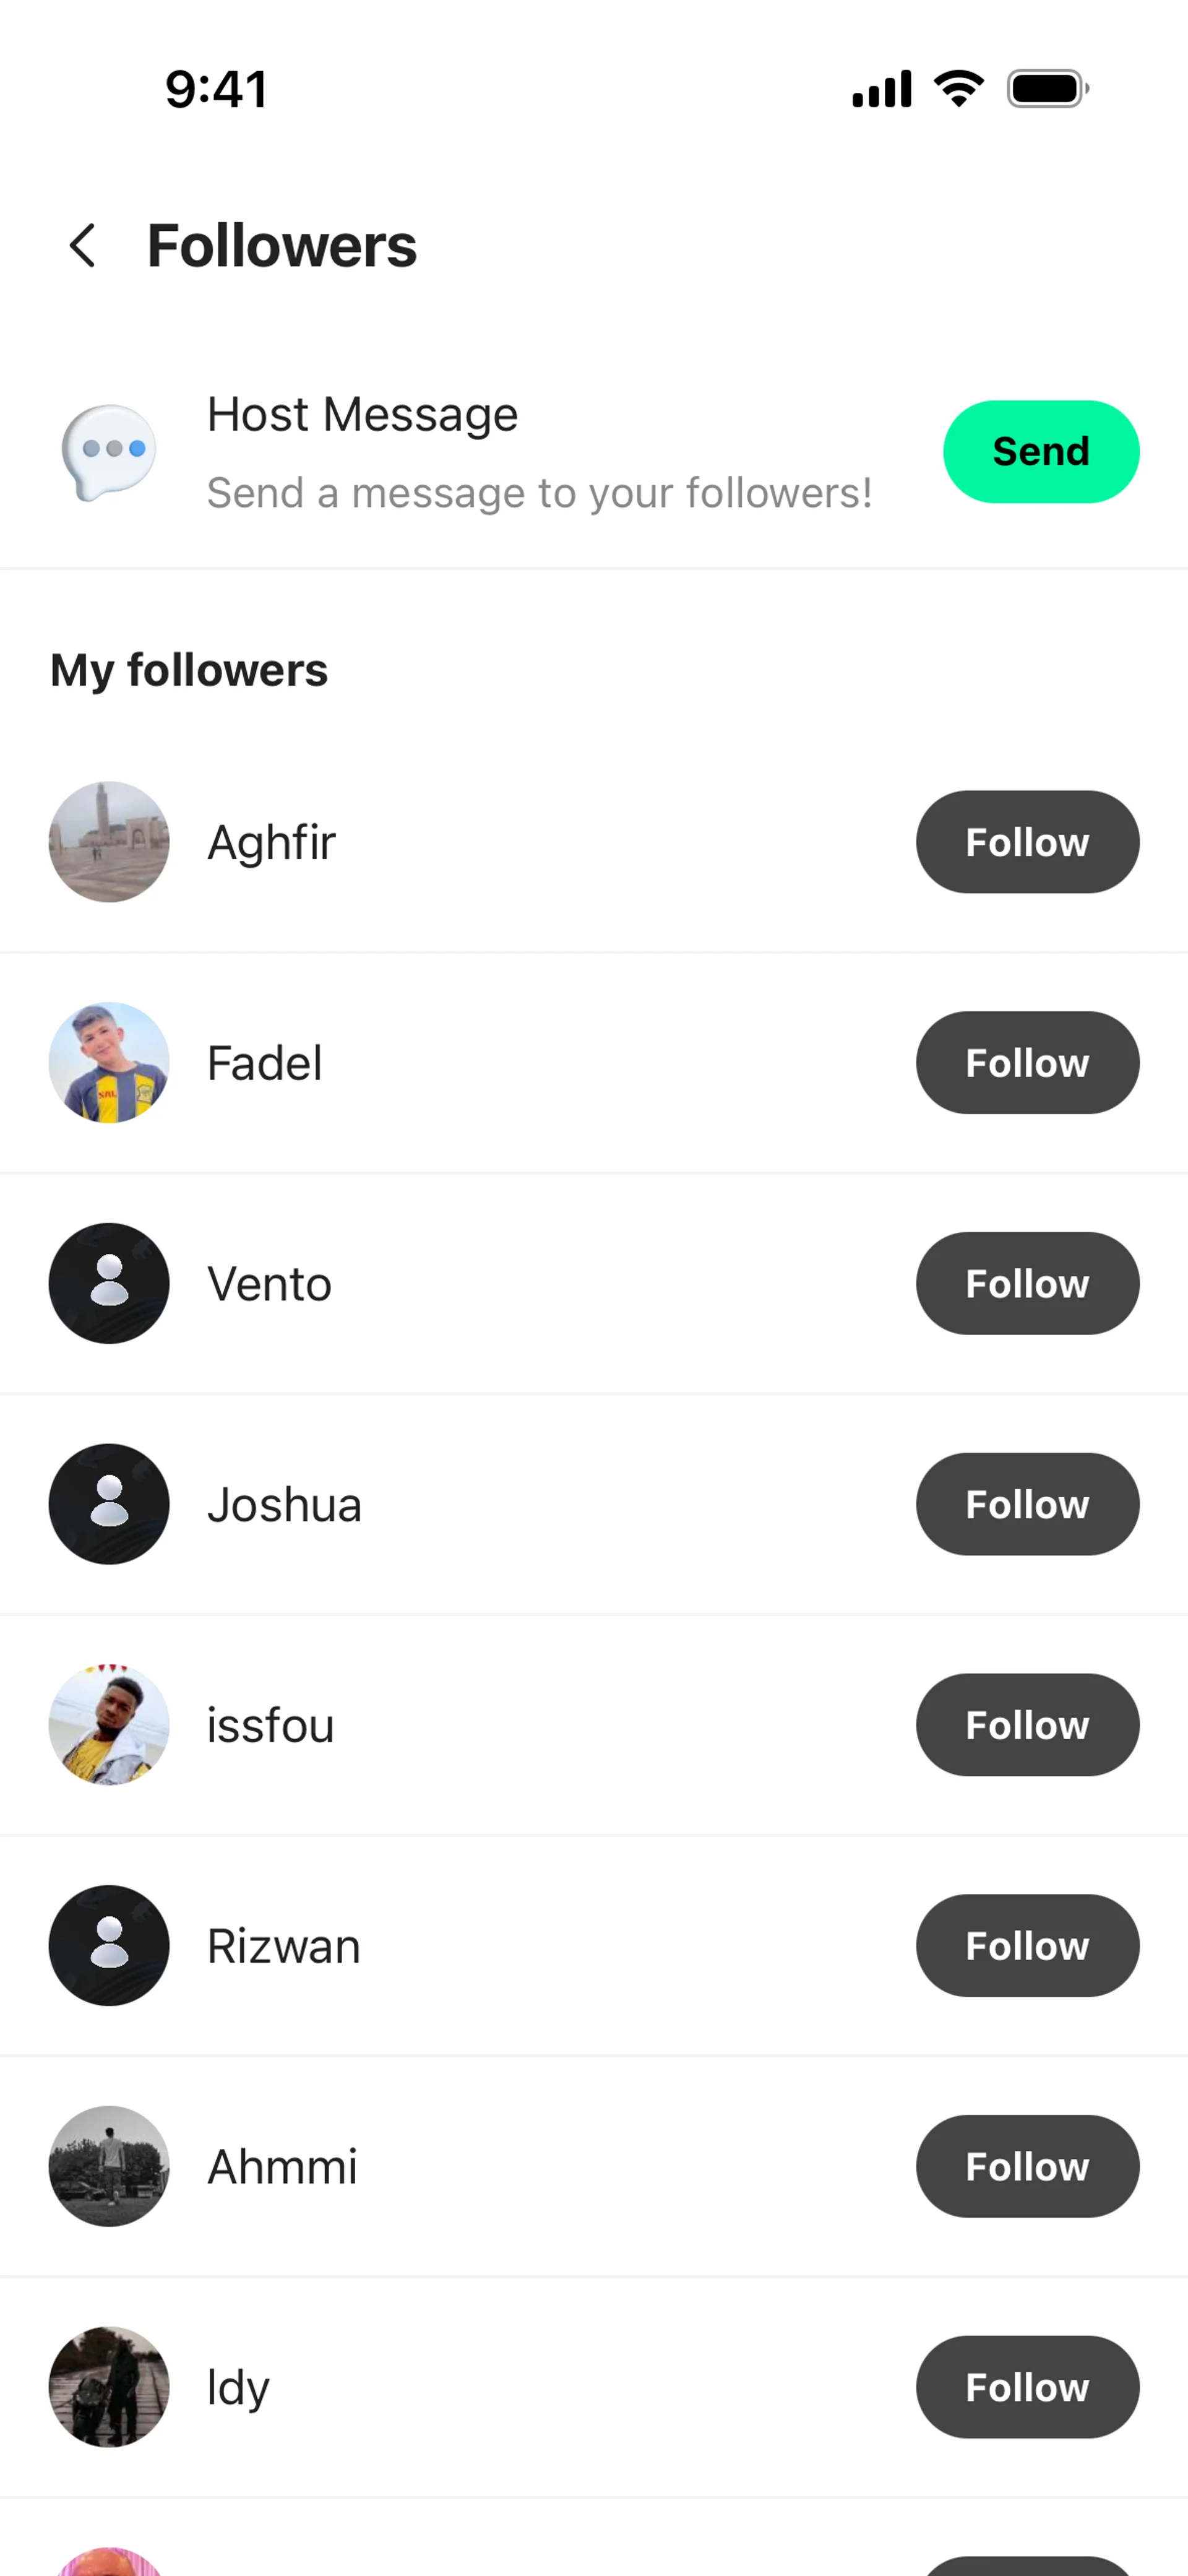Tap Joshua's default avatar icon
This screenshot has width=1188, height=2576.
109,1504
